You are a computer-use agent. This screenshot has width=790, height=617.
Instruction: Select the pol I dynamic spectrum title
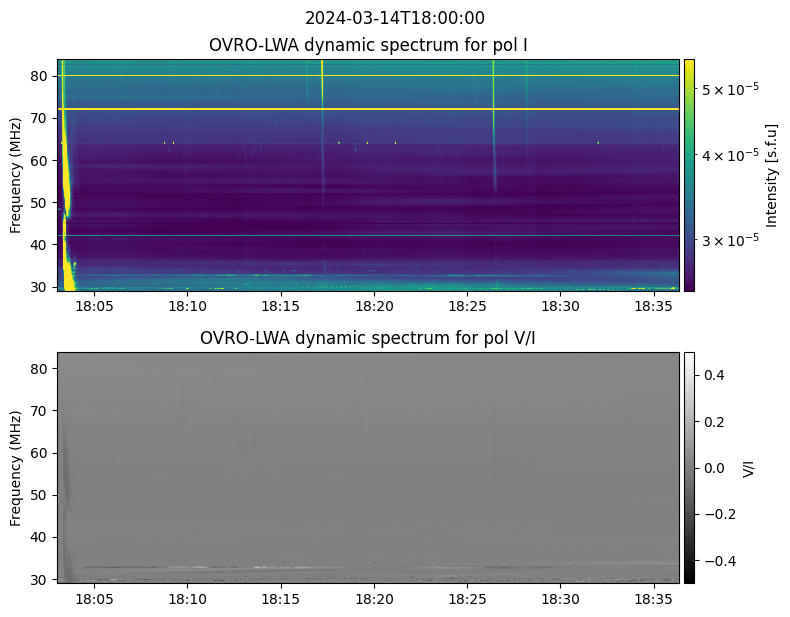tap(368, 45)
